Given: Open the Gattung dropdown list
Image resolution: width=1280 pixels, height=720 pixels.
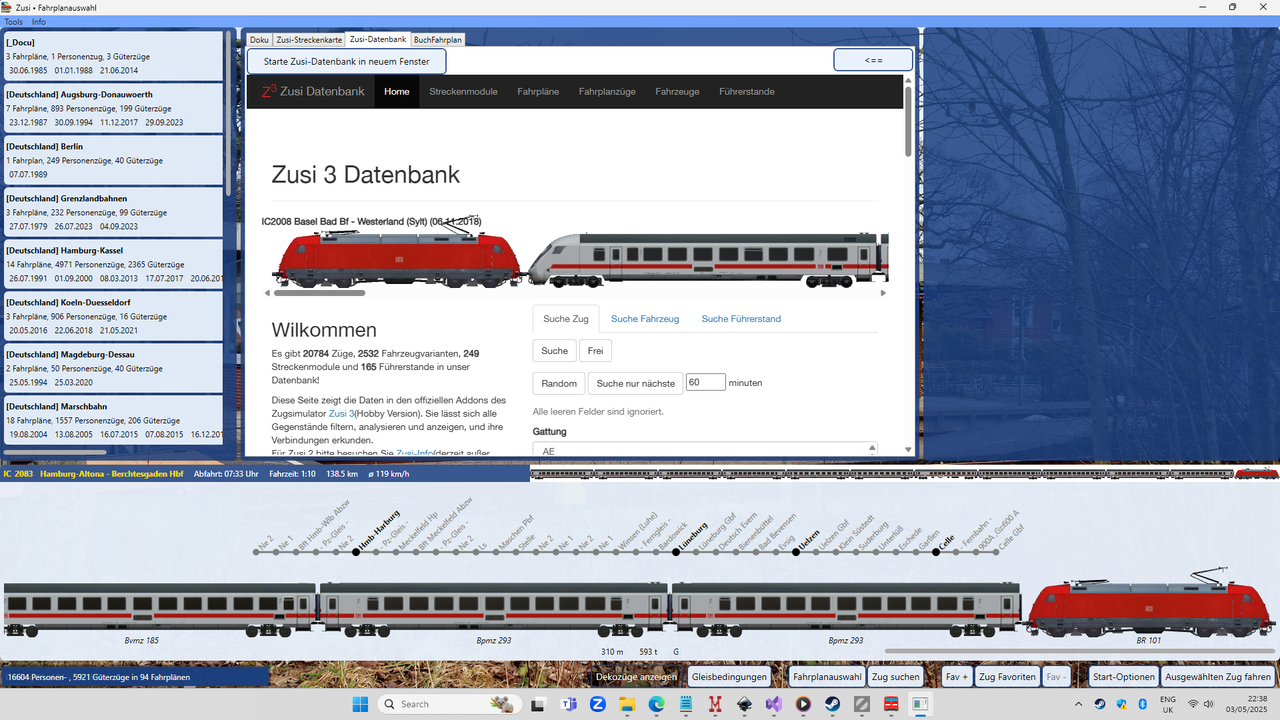Looking at the screenshot, I should point(705,449).
